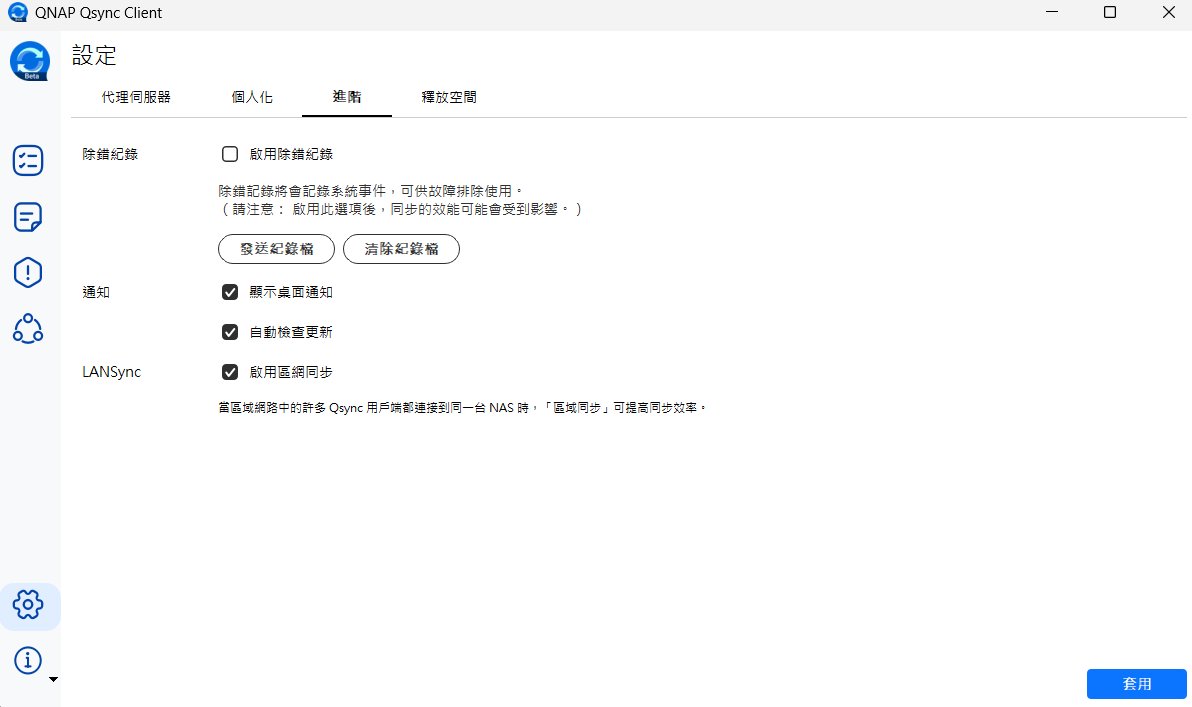
Task: Switch to the 代理伺服器 tab
Action: [136, 97]
